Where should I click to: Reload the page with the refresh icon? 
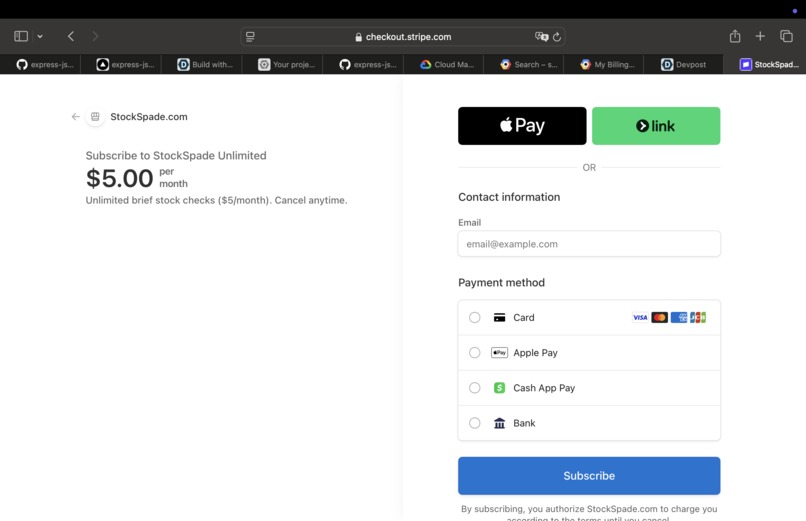(557, 37)
